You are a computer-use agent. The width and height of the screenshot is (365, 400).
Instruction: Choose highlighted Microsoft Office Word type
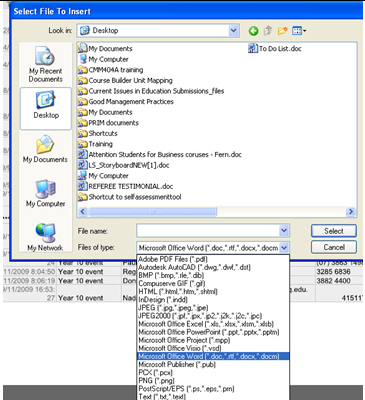[213, 356]
